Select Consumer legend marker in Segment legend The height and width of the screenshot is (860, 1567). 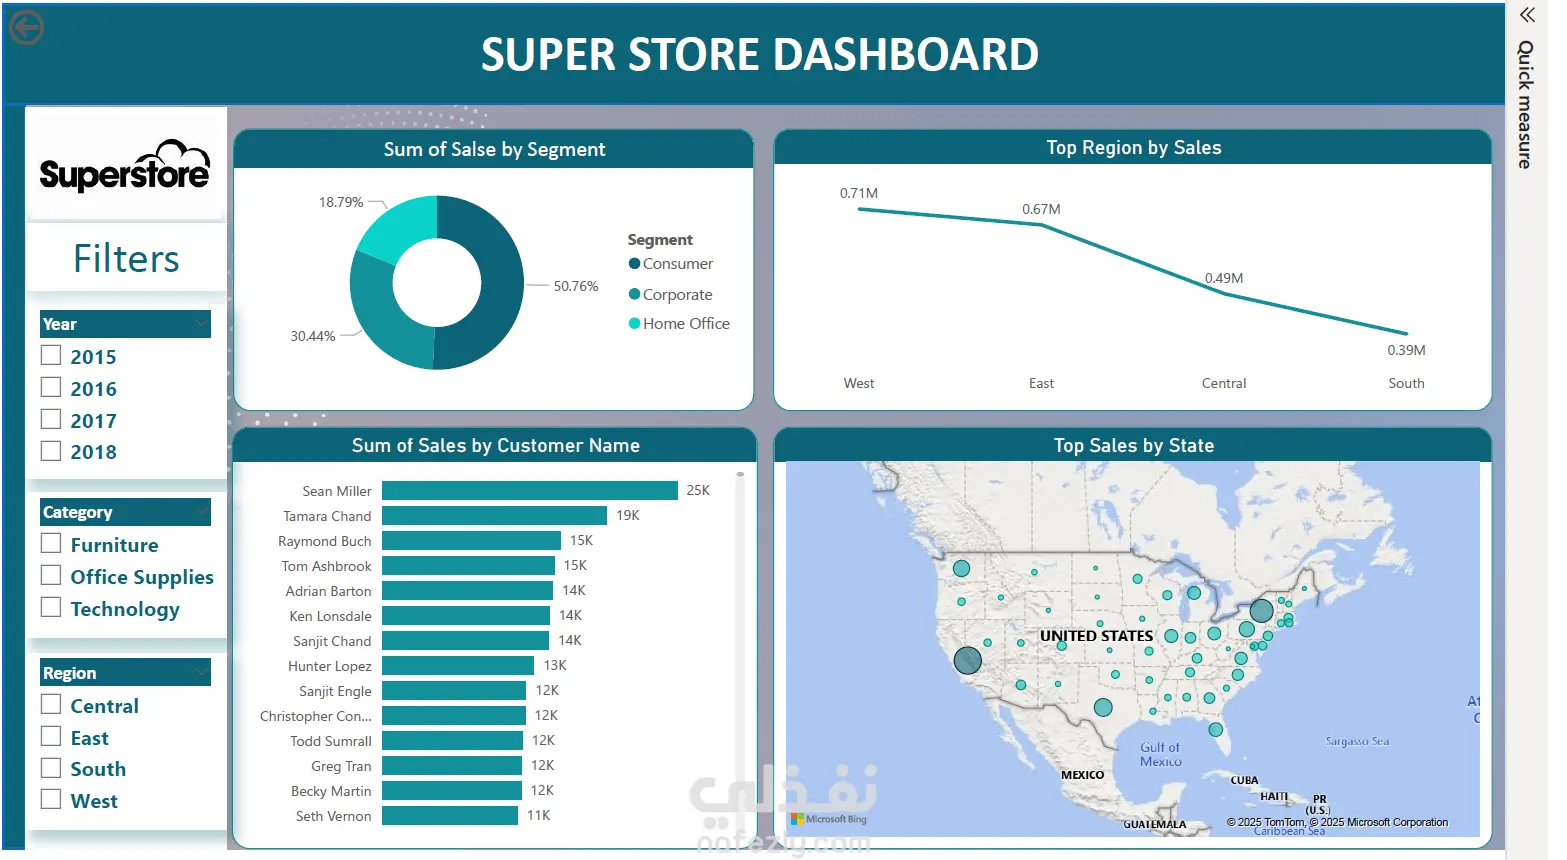pos(634,264)
